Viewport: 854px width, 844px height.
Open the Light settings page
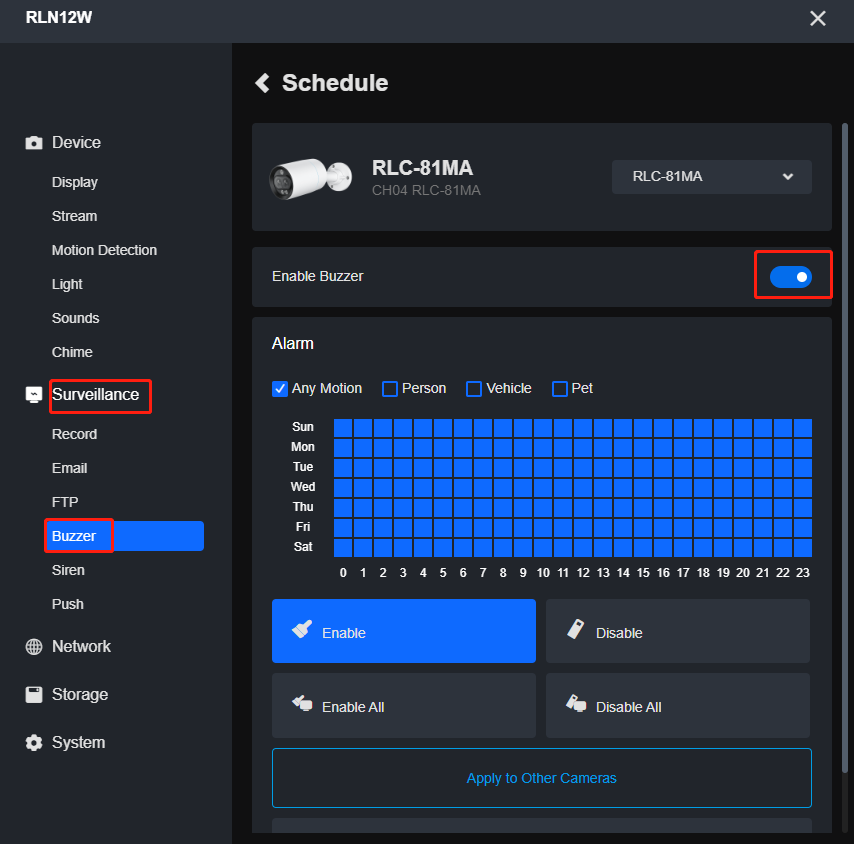click(x=67, y=284)
